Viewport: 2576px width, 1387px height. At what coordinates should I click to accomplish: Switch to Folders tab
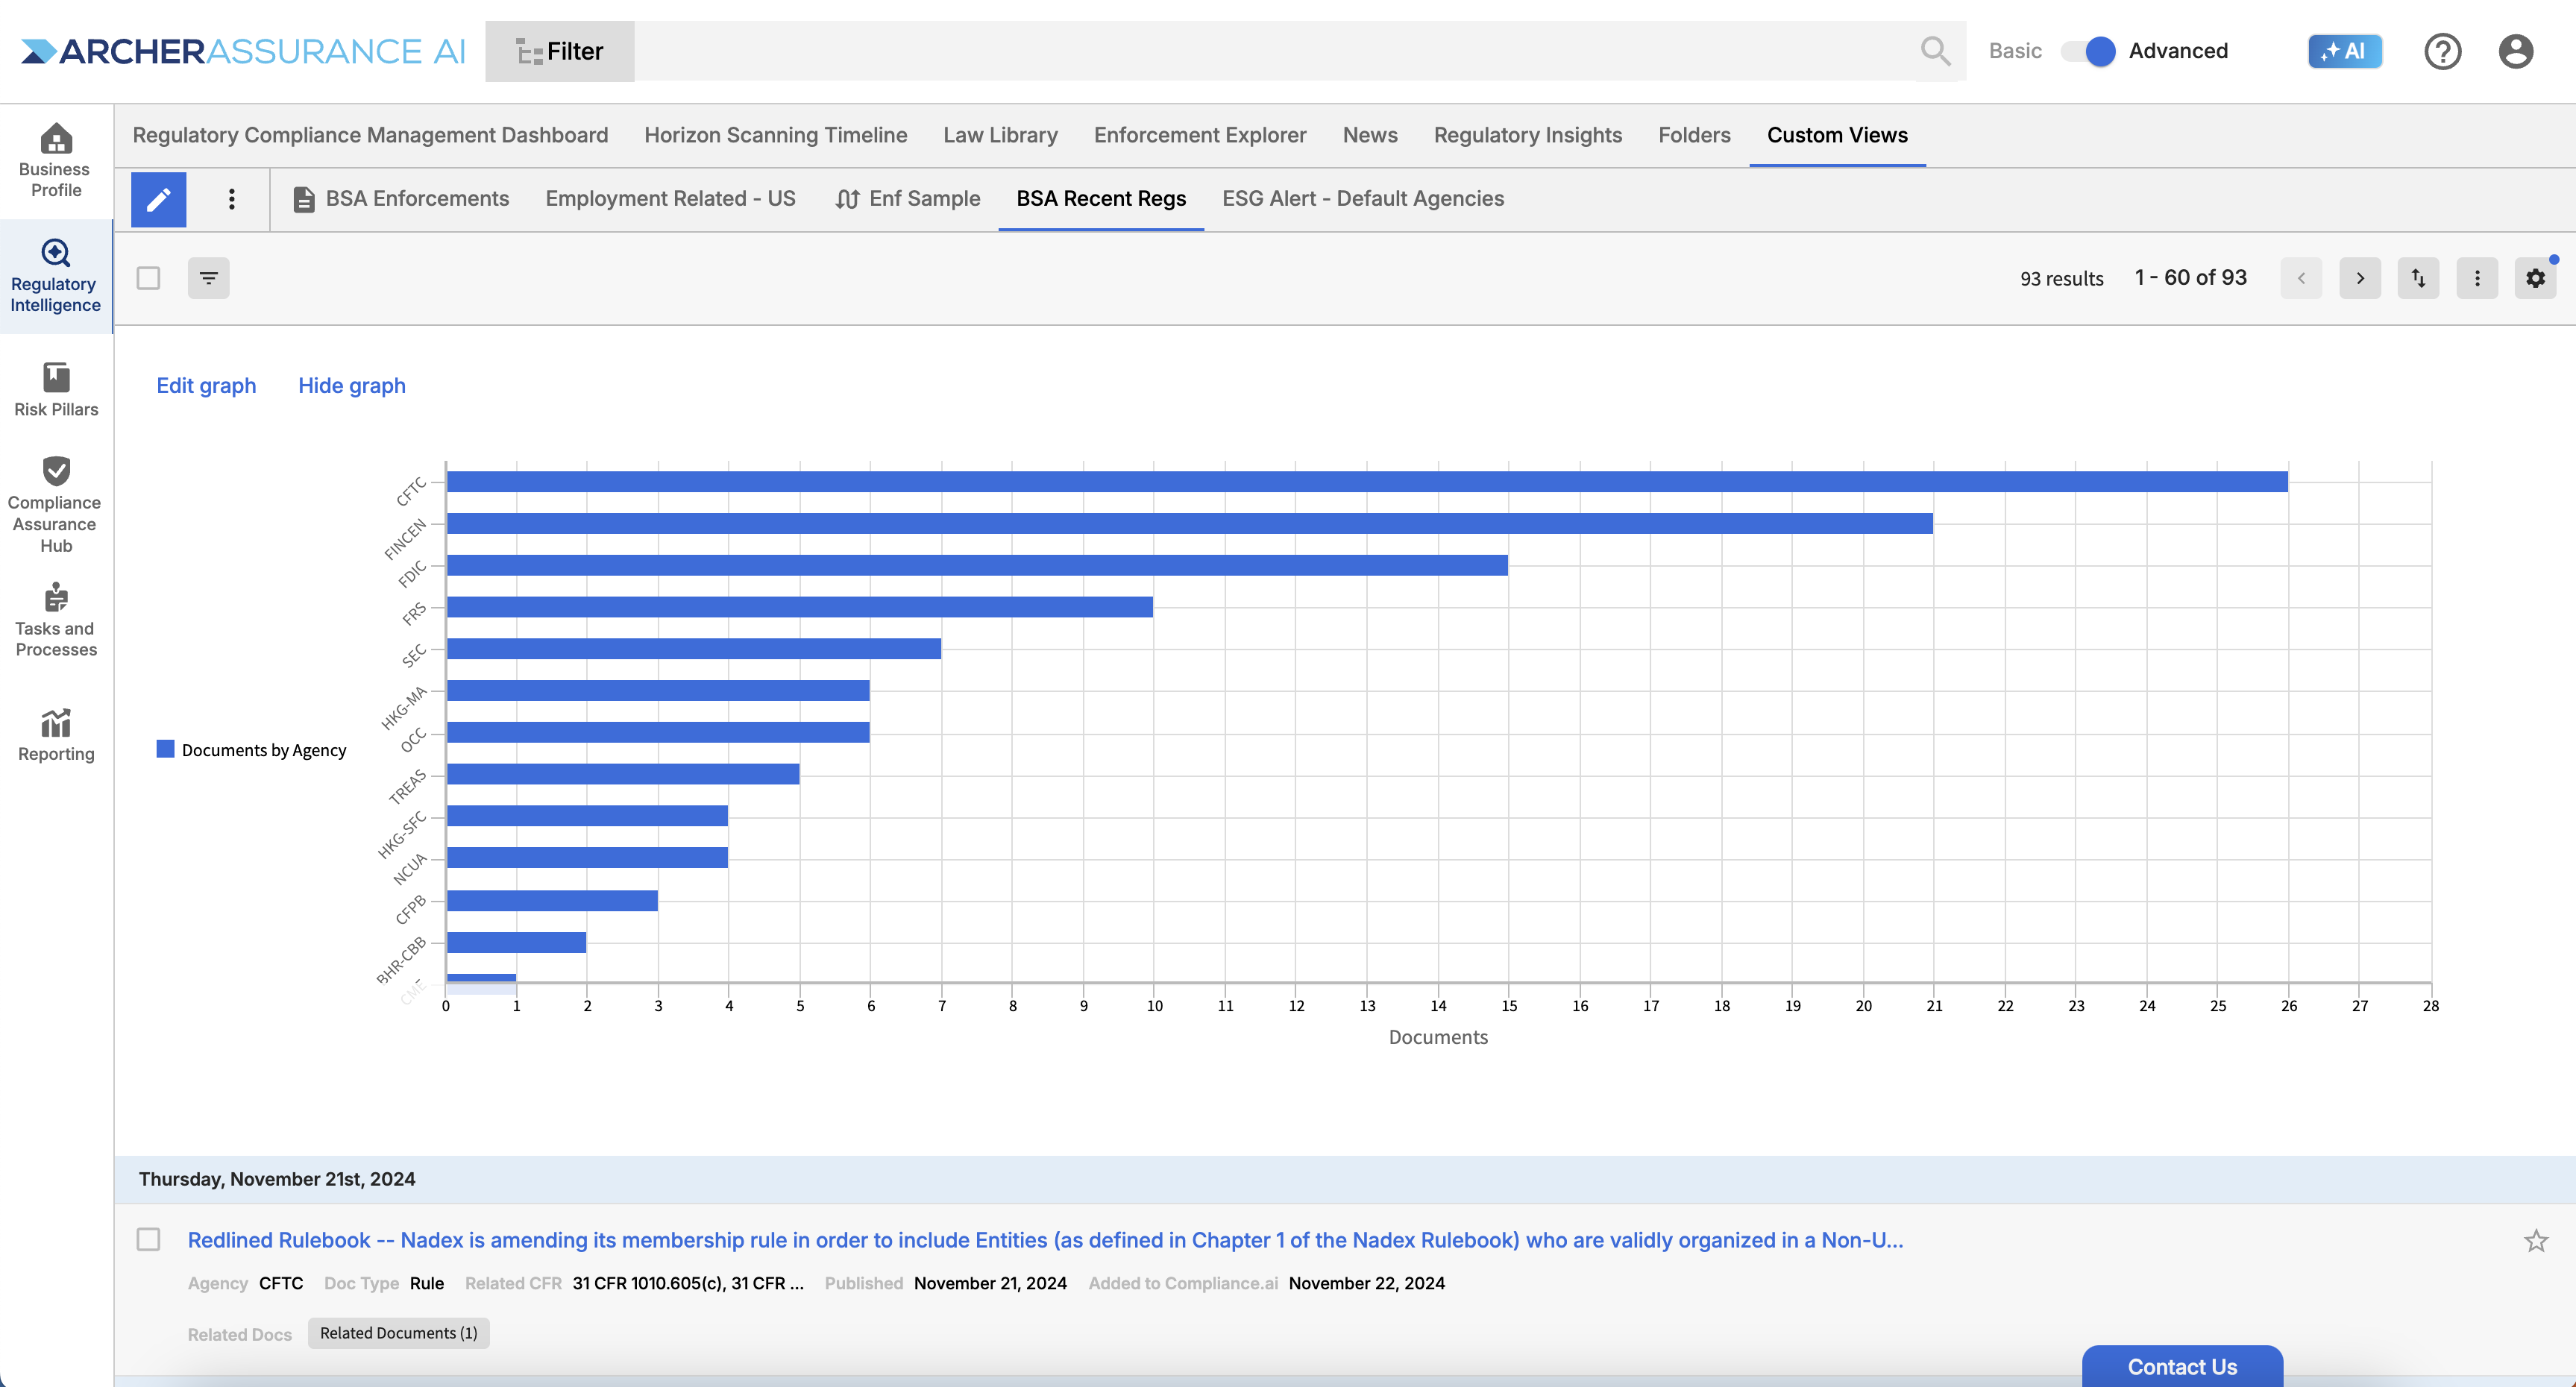(1693, 135)
